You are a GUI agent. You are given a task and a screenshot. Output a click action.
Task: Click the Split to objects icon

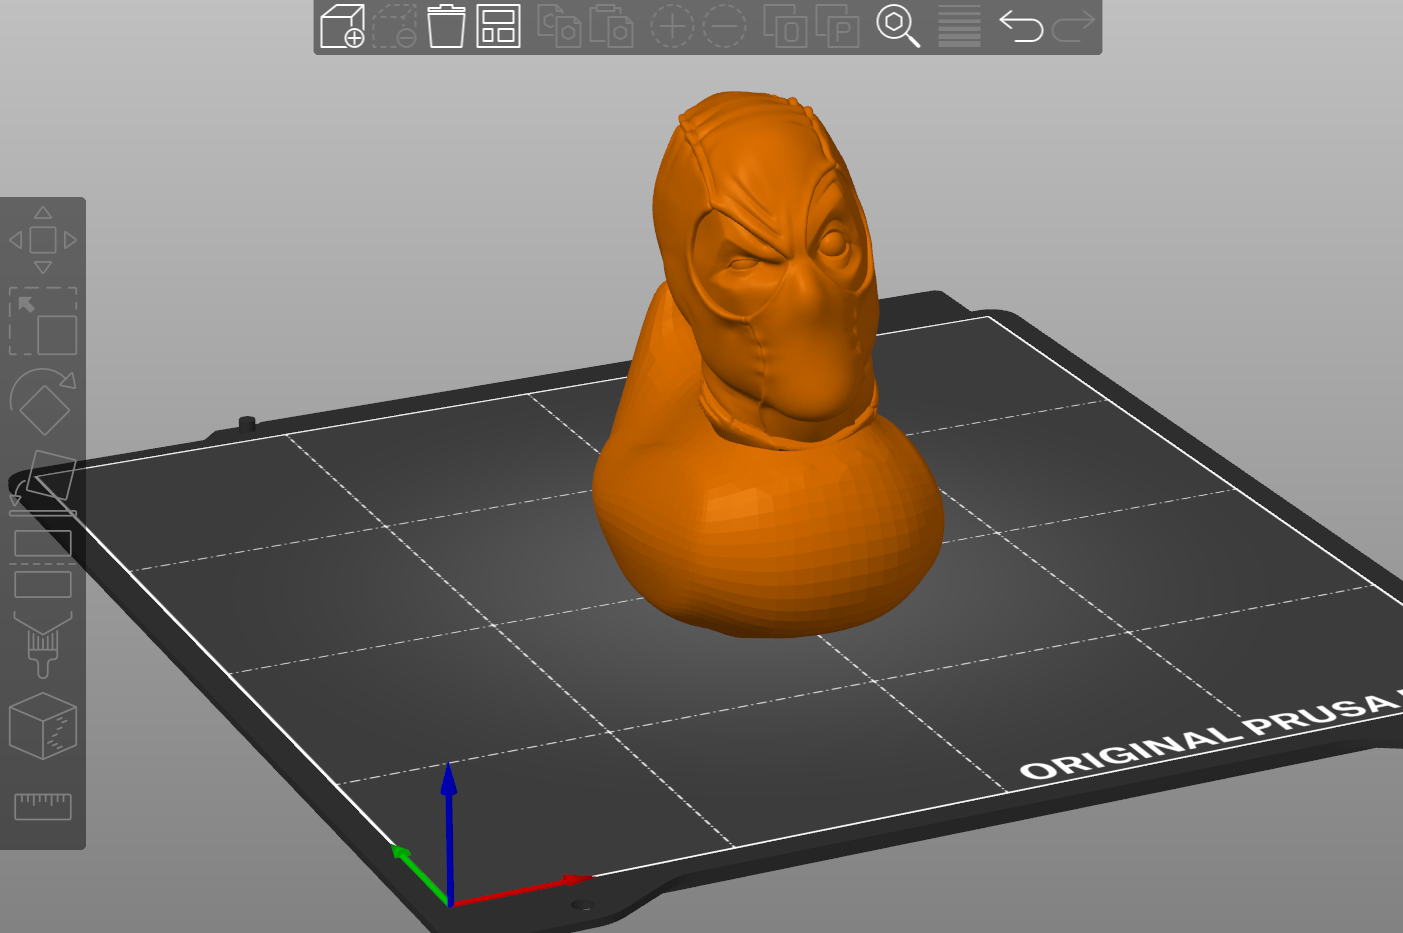pos(785,26)
